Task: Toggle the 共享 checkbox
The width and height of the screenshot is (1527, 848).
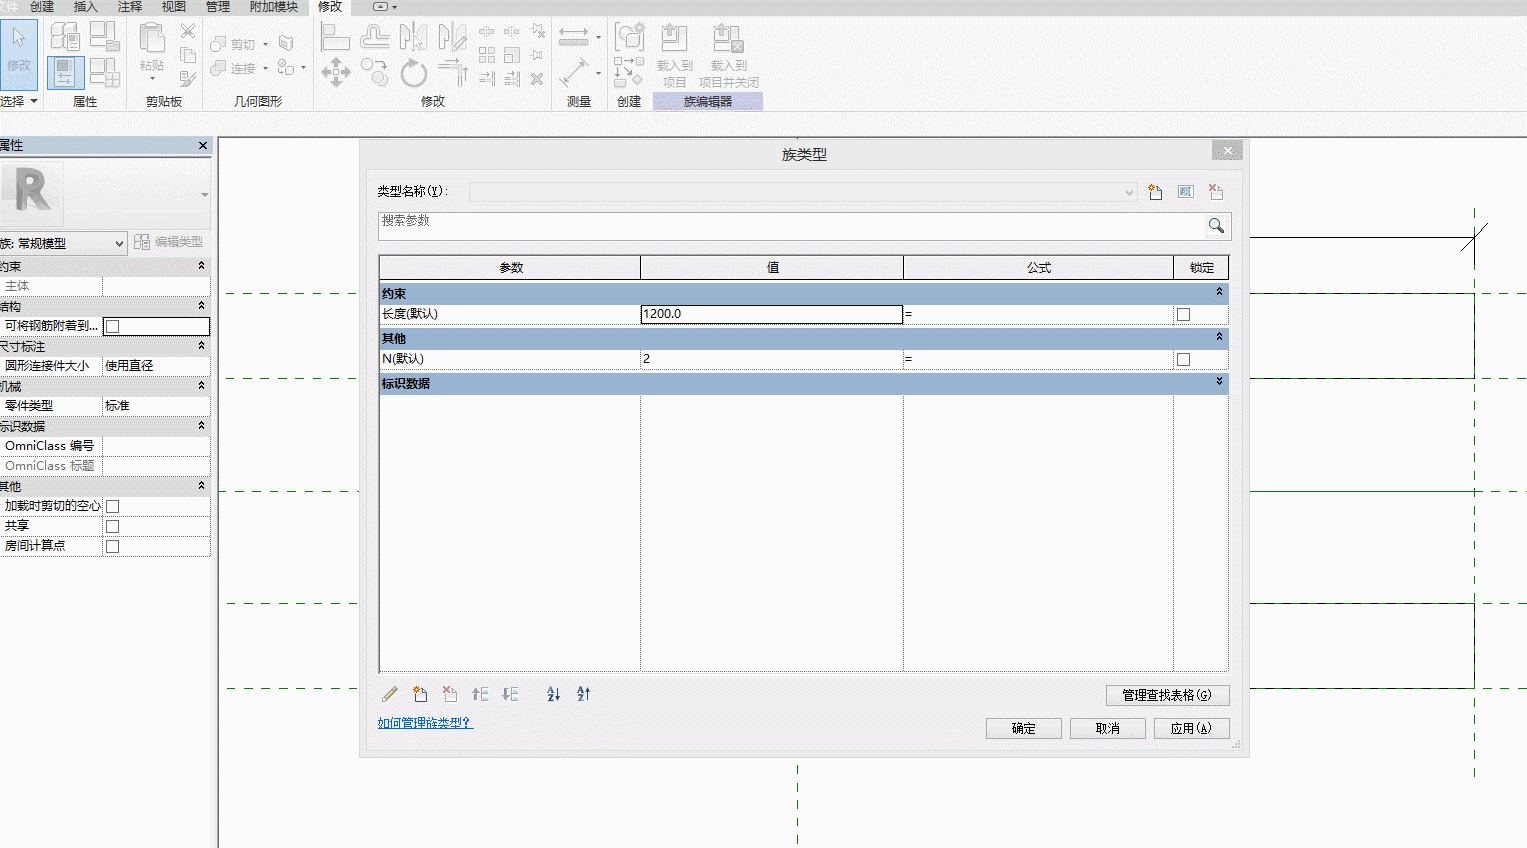Action: click(x=113, y=526)
